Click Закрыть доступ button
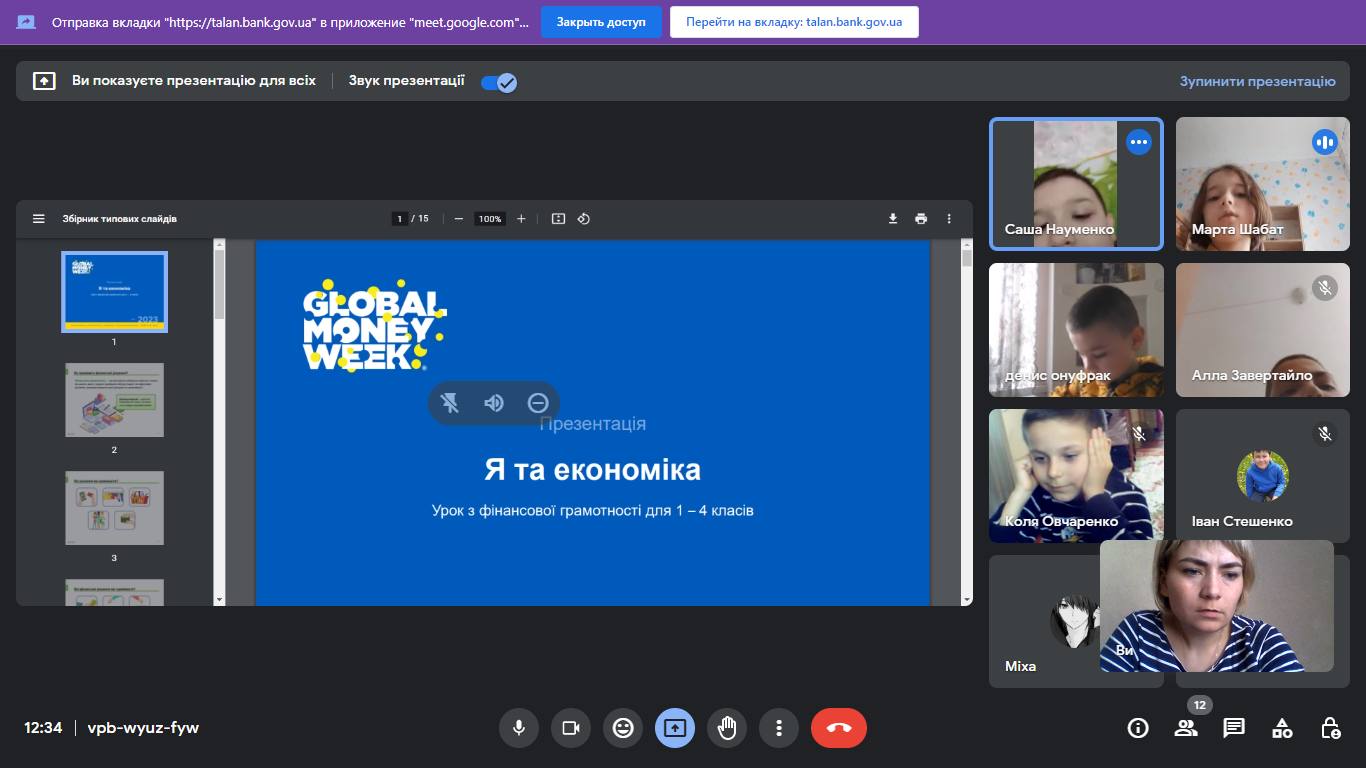The width and height of the screenshot is (1366, 768). 601,22
